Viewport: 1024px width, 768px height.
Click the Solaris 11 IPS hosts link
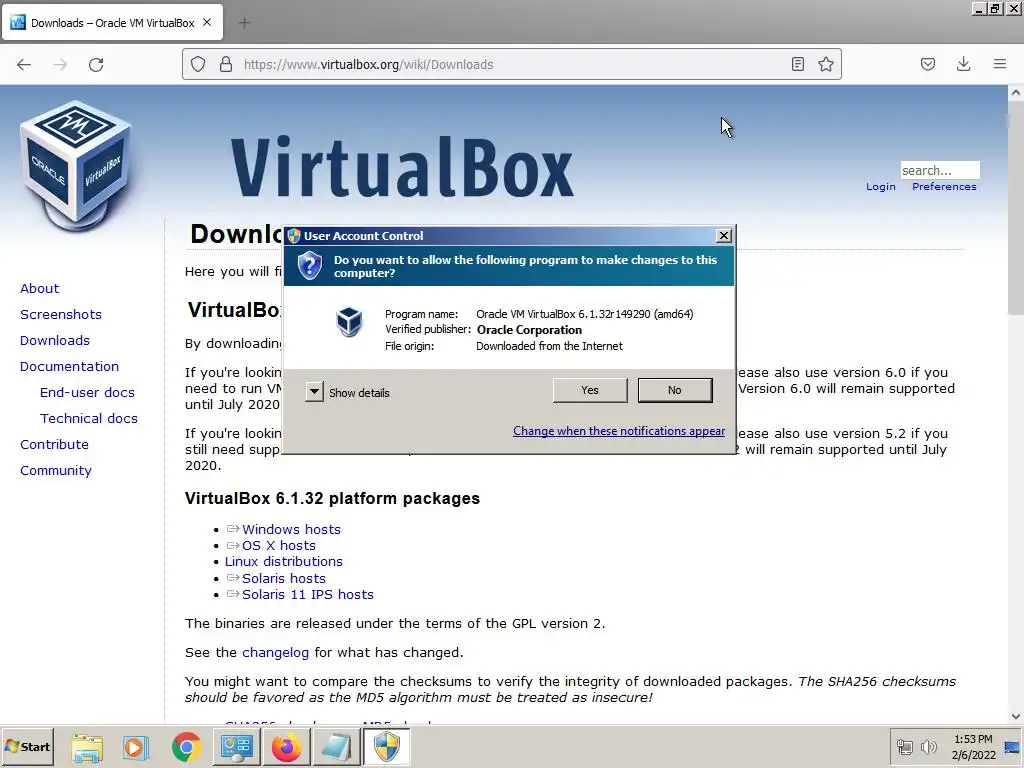[308, 595]
